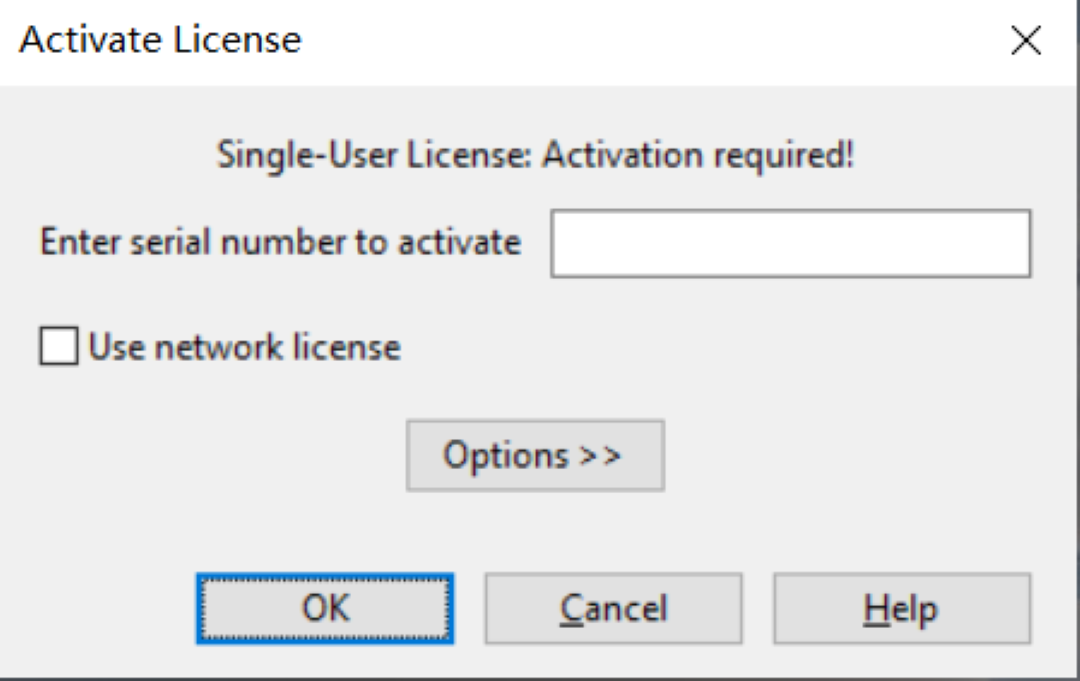The width and height of the screenshot is (1080, 681).
Task: Close the Activate License dialog
Action: [1026, 41]
